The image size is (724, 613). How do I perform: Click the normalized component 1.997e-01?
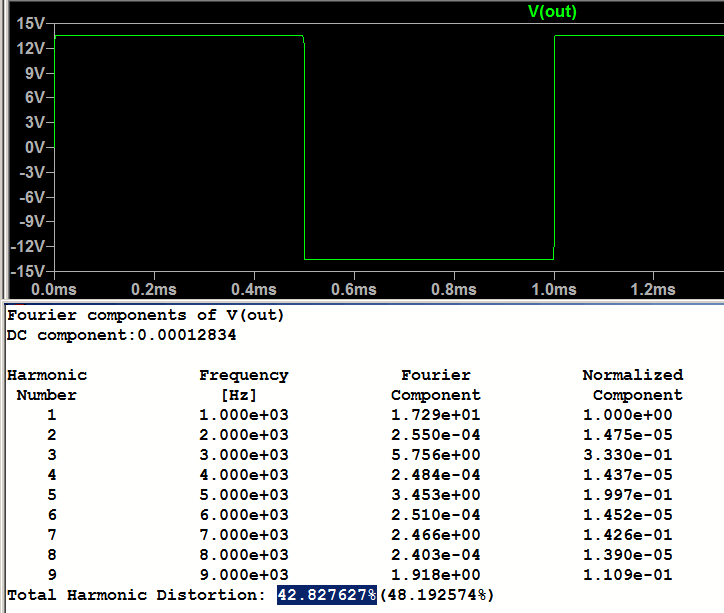[x=628, y=495]
